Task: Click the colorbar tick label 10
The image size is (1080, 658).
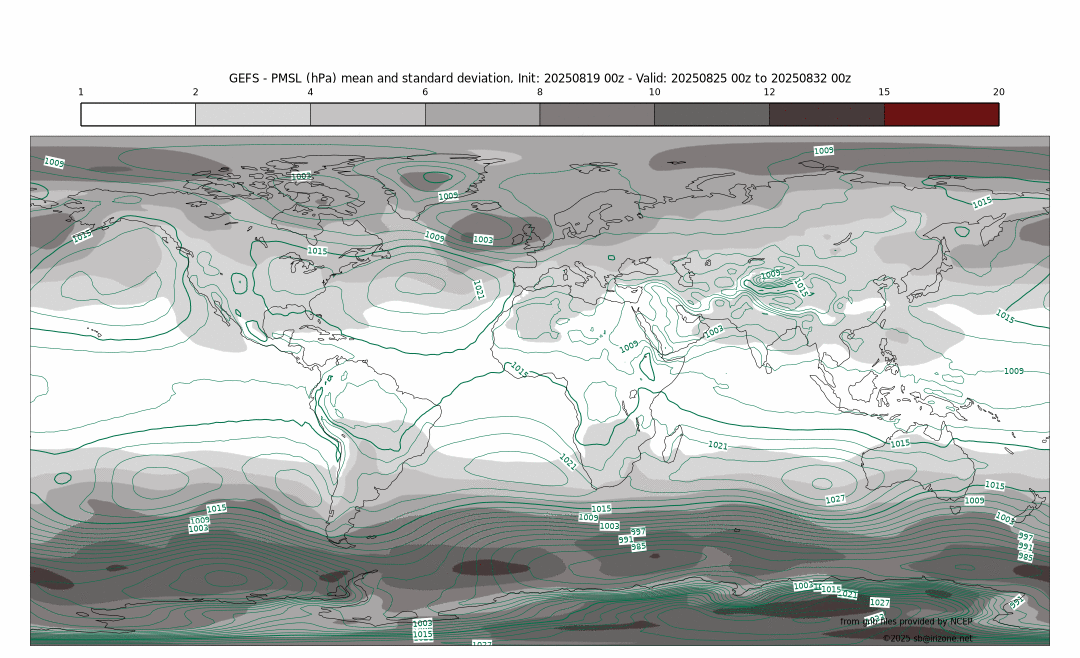Action: [x=654, y=92]
